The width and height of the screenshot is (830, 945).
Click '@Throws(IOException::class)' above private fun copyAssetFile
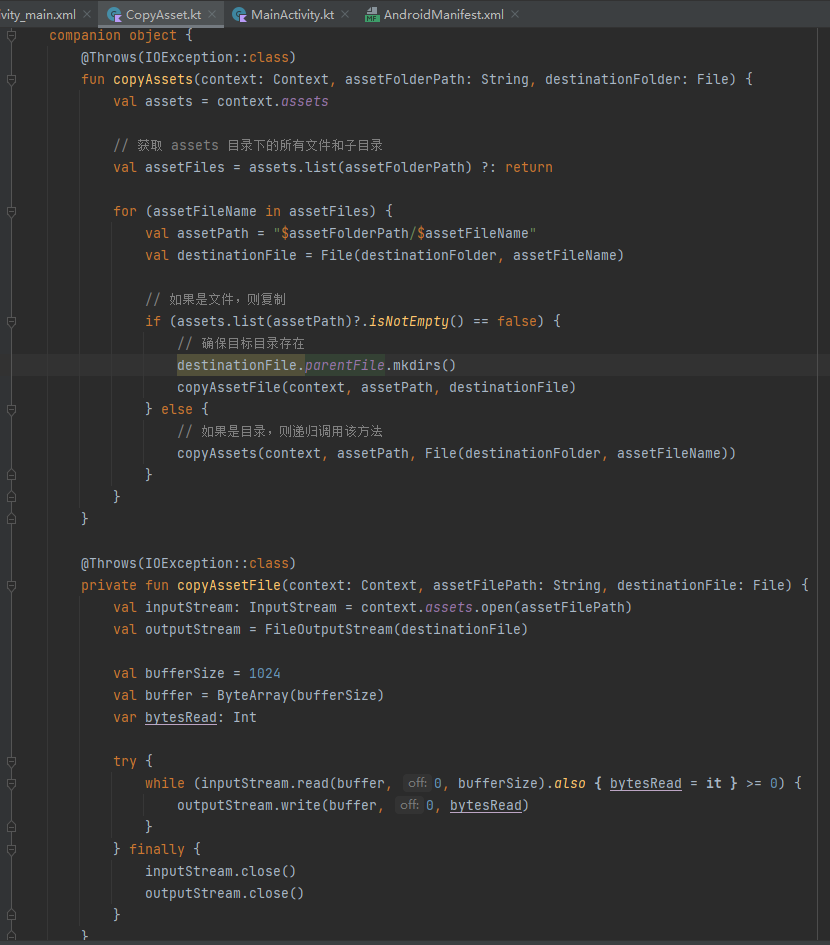tap(189, 564)
